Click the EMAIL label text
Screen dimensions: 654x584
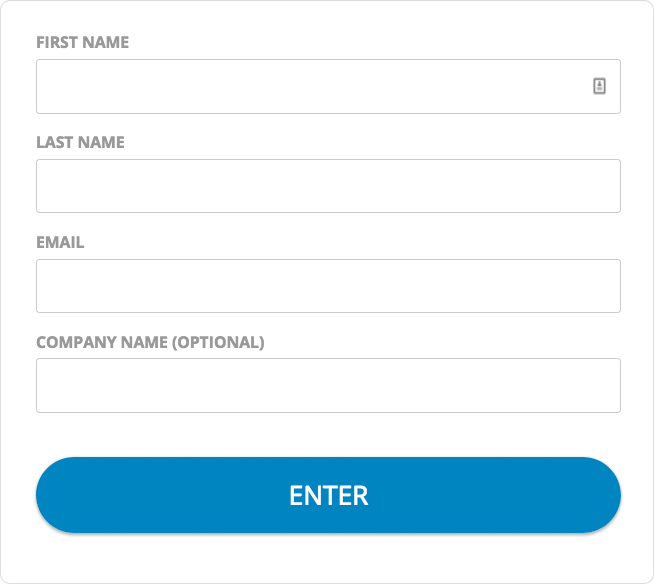[60, 242]
